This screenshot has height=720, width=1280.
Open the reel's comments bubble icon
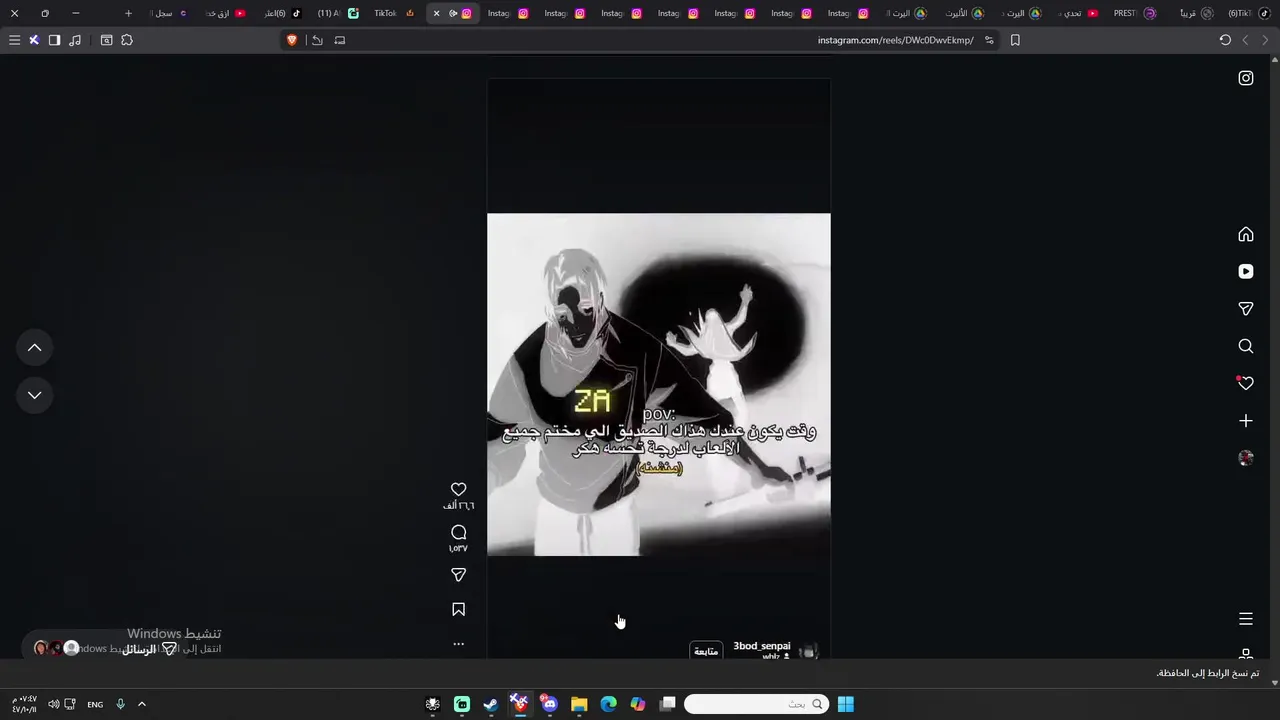(x=459, y=532)
